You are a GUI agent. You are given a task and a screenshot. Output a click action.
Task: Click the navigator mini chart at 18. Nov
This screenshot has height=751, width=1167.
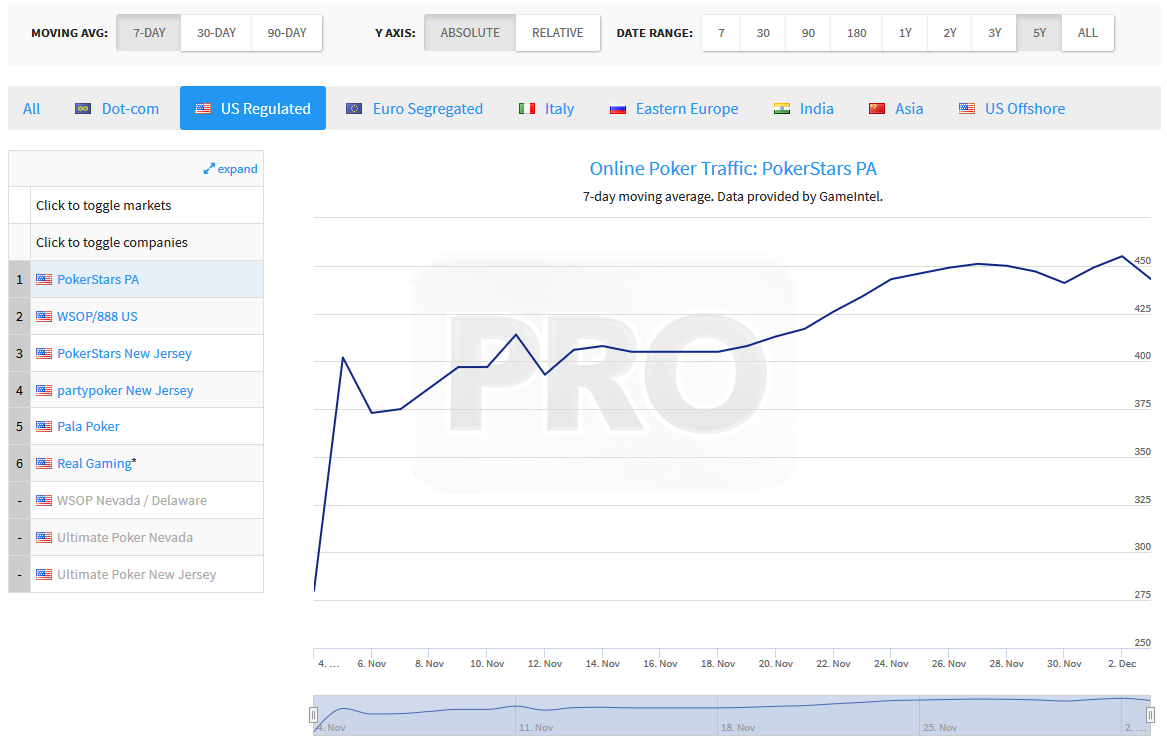pyautogui.click(x=738, y=727)
